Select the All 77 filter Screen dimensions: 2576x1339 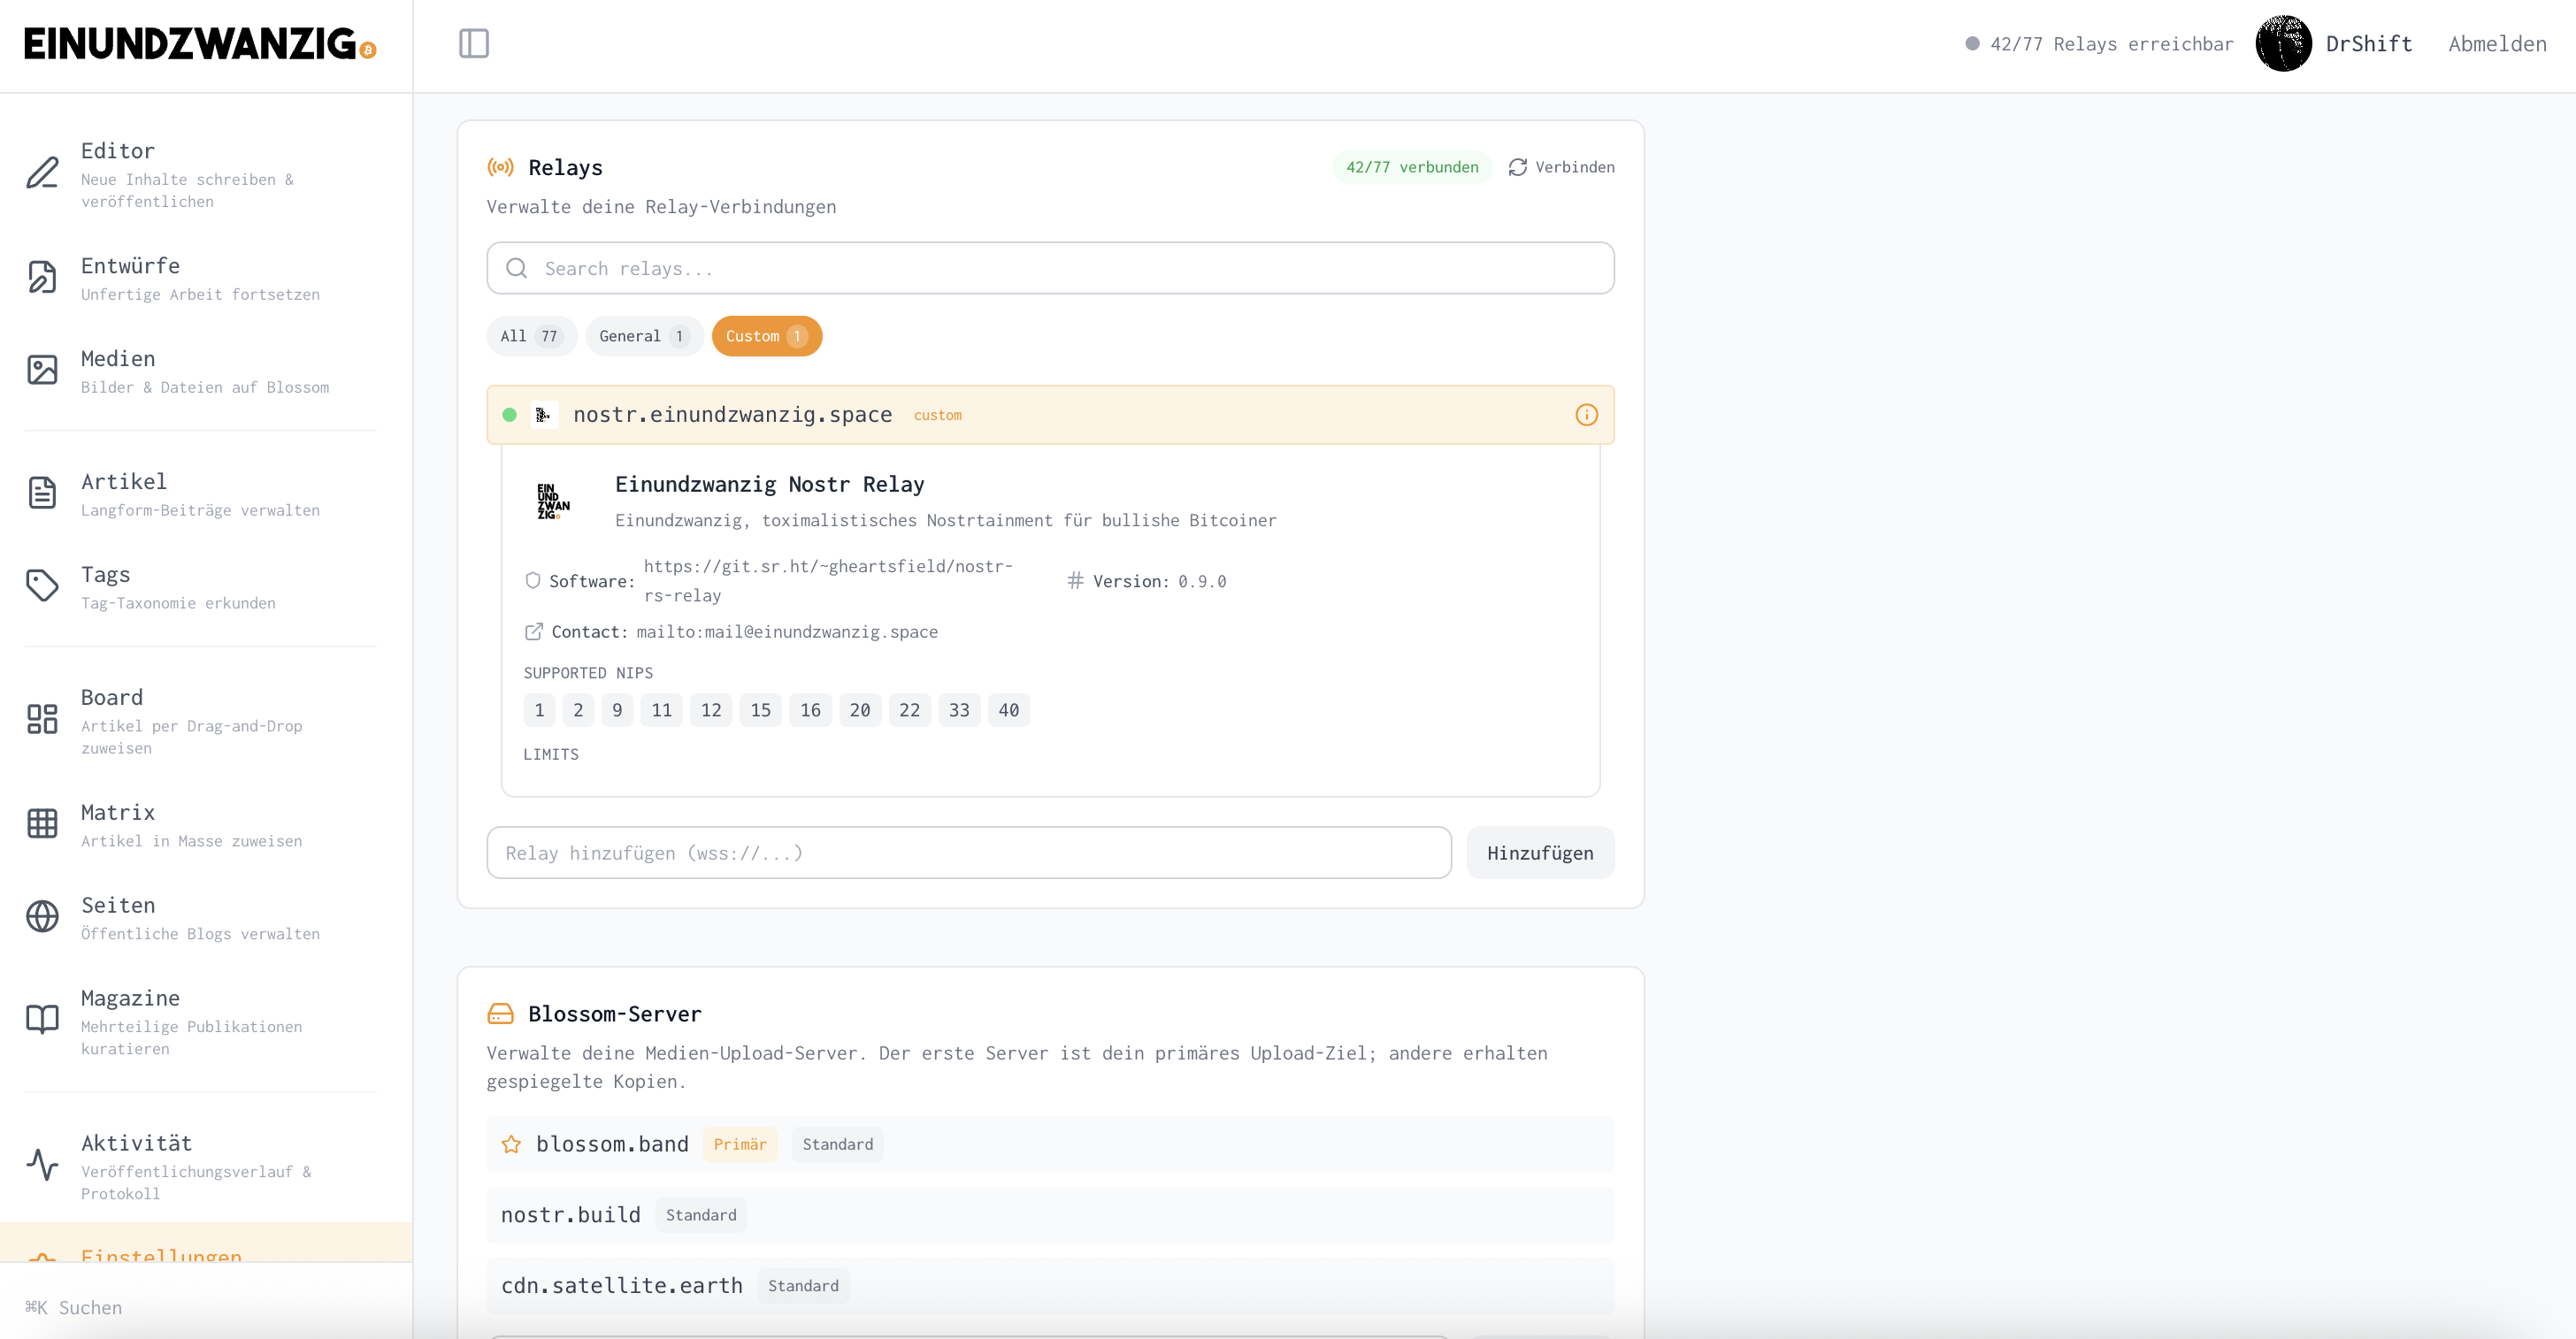[x=532, y=336]
